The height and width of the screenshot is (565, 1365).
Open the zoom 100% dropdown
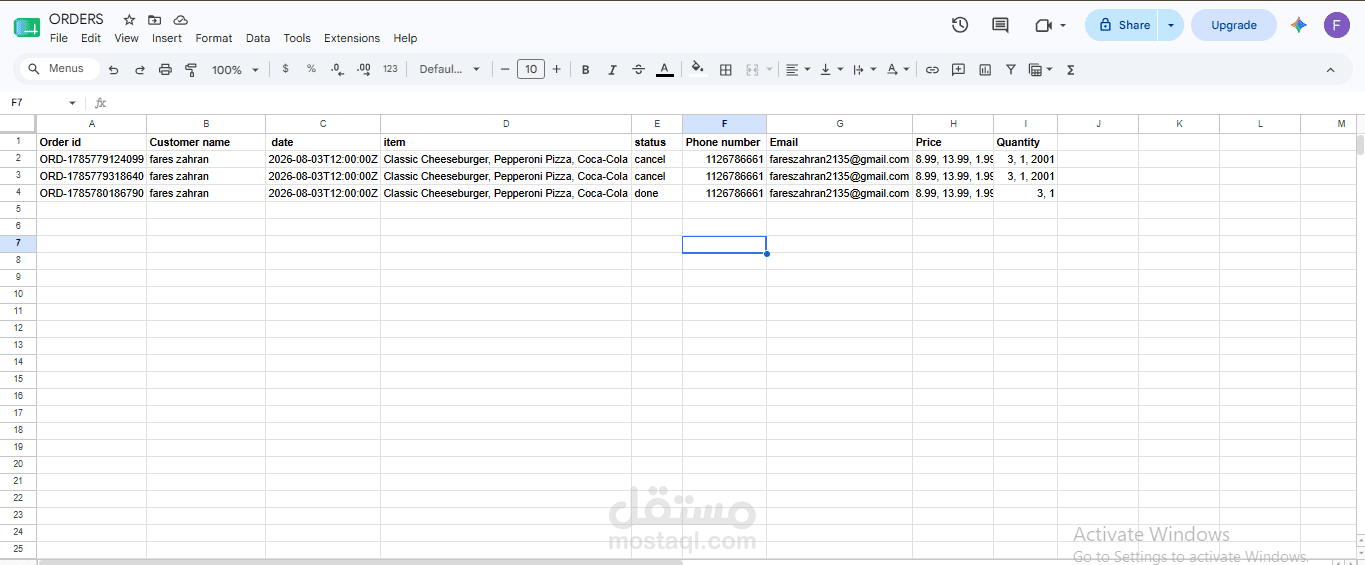pyautogui.click(x=235, y=70)
